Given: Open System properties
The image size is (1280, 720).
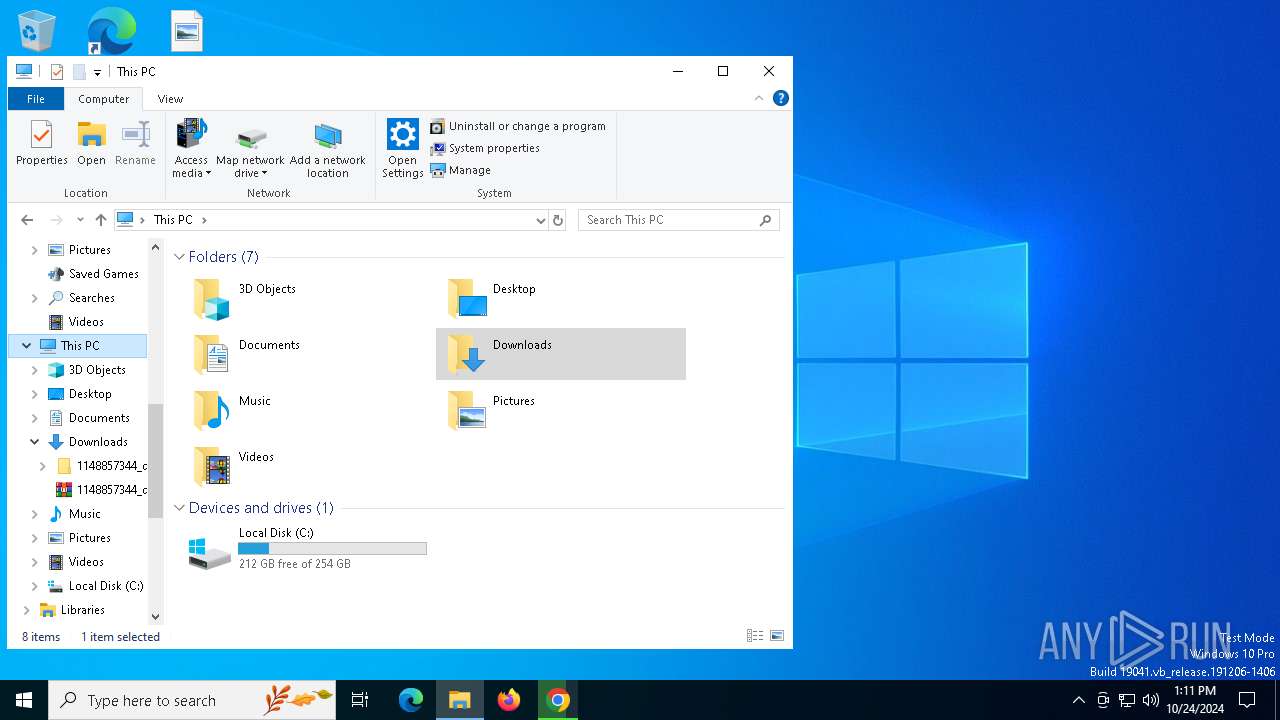Looking at the screenshot, I should pos(485,148).
